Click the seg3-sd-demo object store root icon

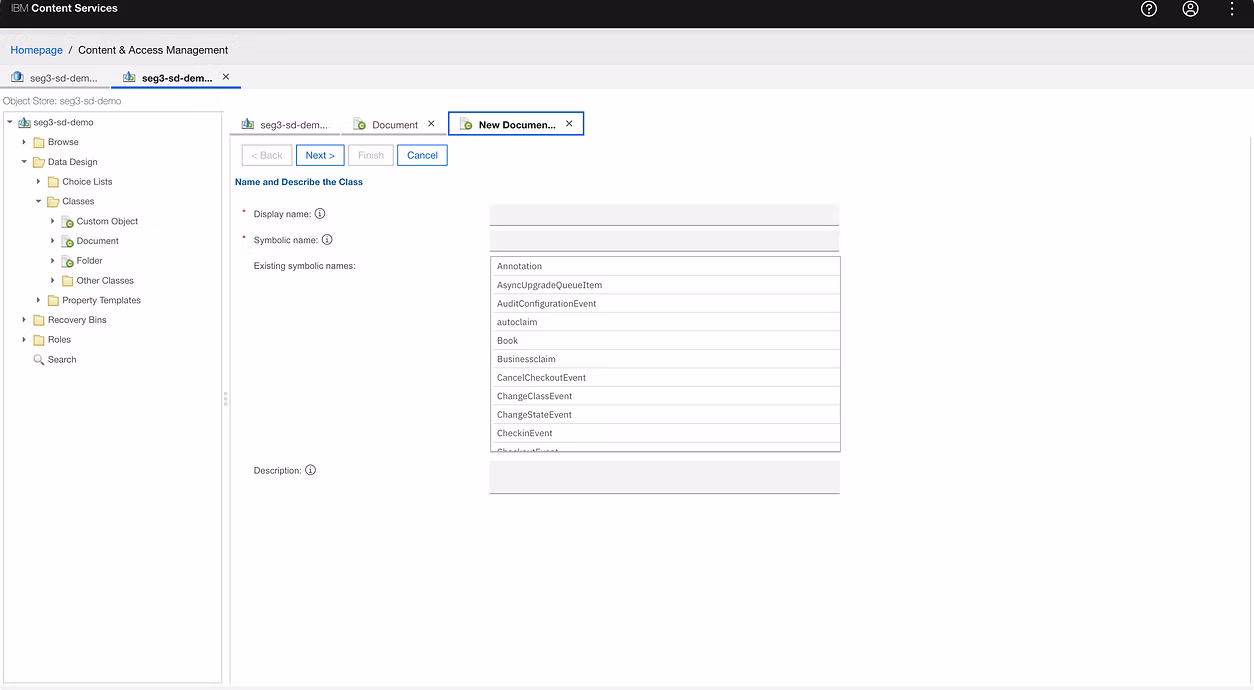pos(24,122)
